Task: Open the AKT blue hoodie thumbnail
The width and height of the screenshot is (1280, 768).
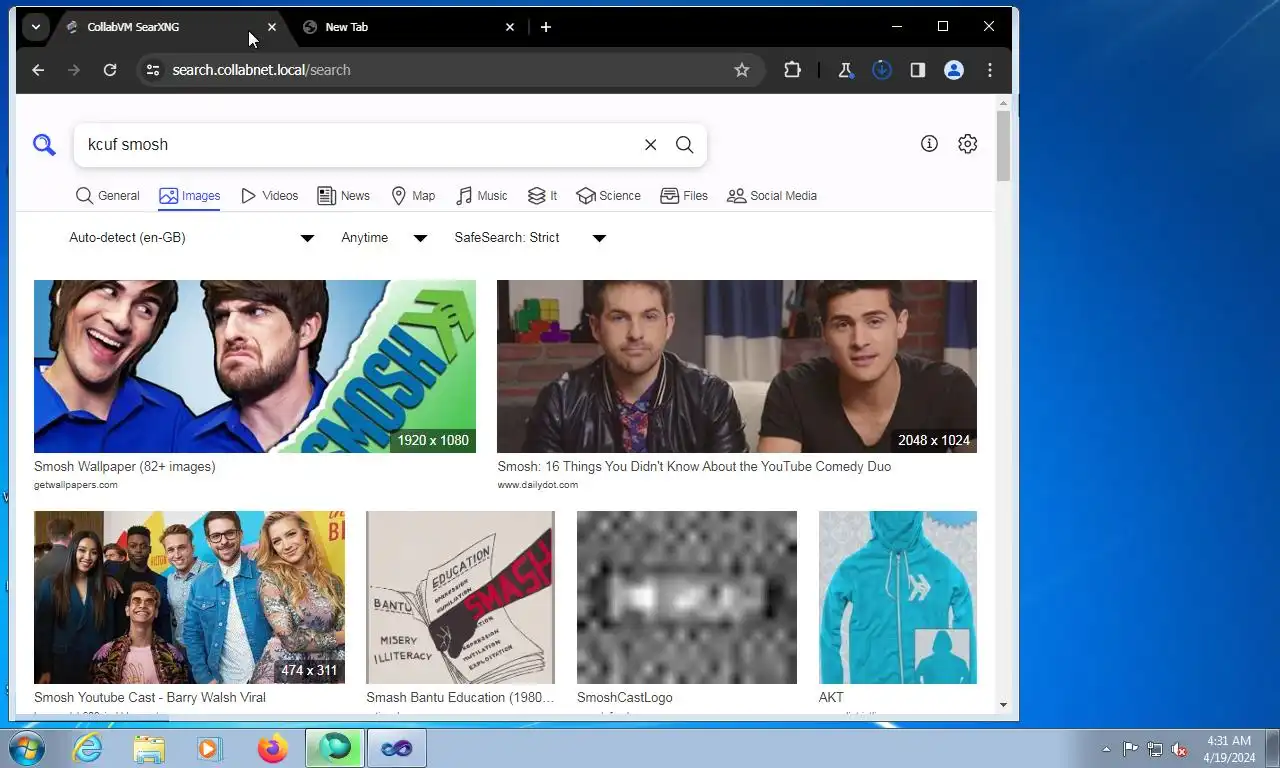Action: tap(898, 597)
